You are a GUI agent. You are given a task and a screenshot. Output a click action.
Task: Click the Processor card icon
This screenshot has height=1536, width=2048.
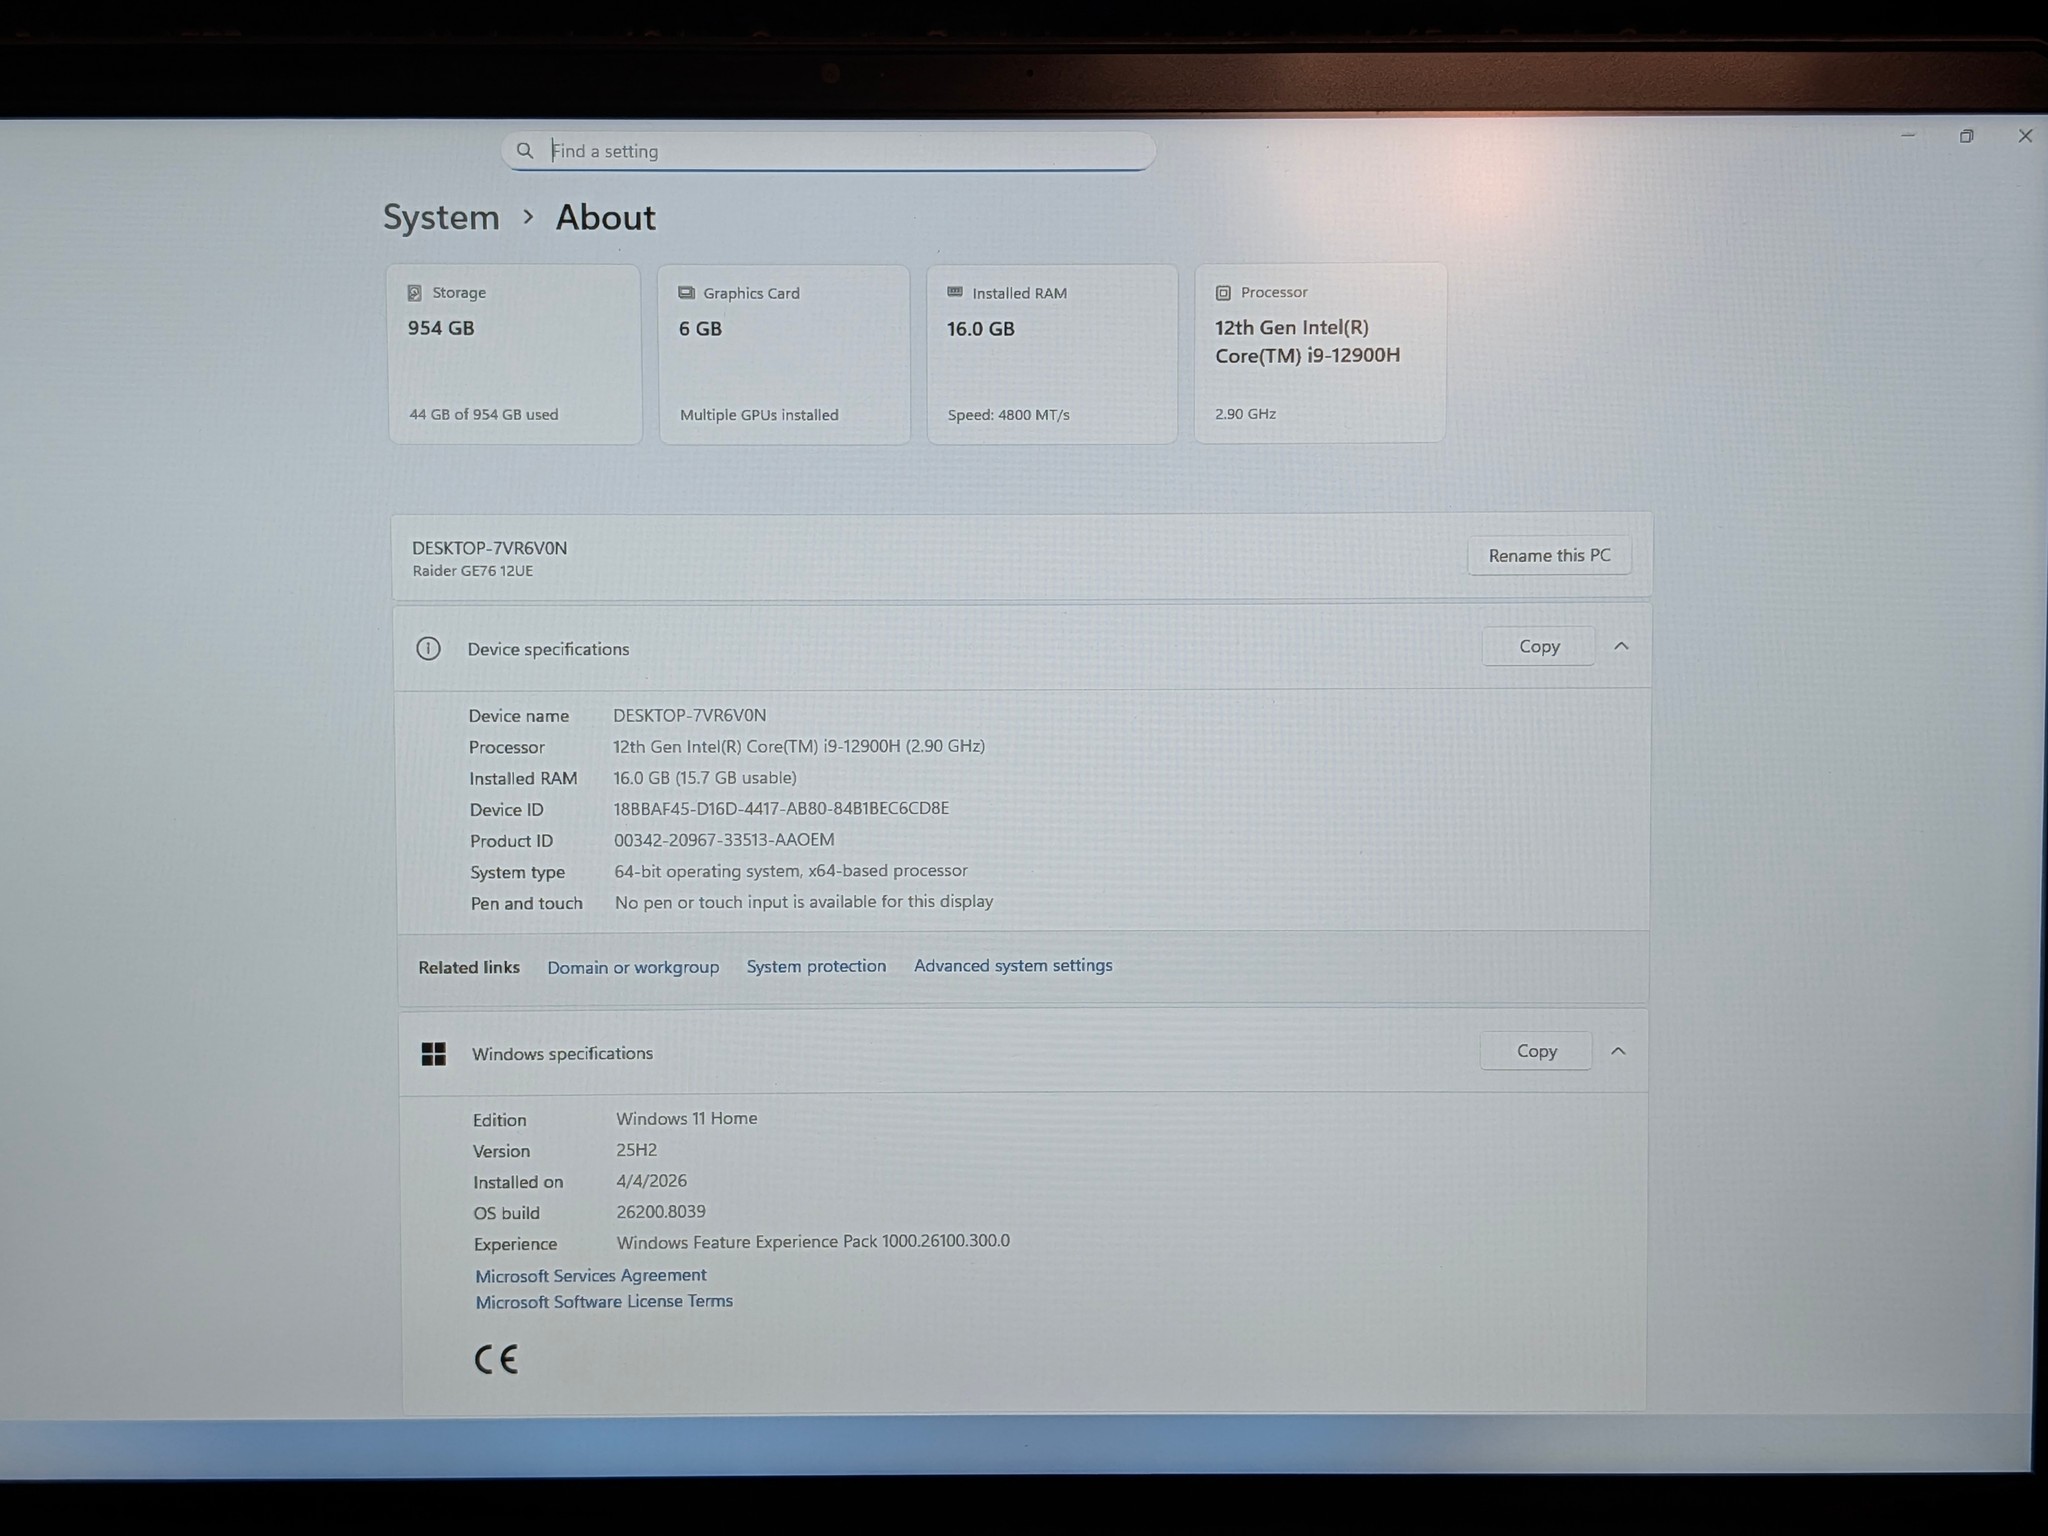tap(1223, 293)
